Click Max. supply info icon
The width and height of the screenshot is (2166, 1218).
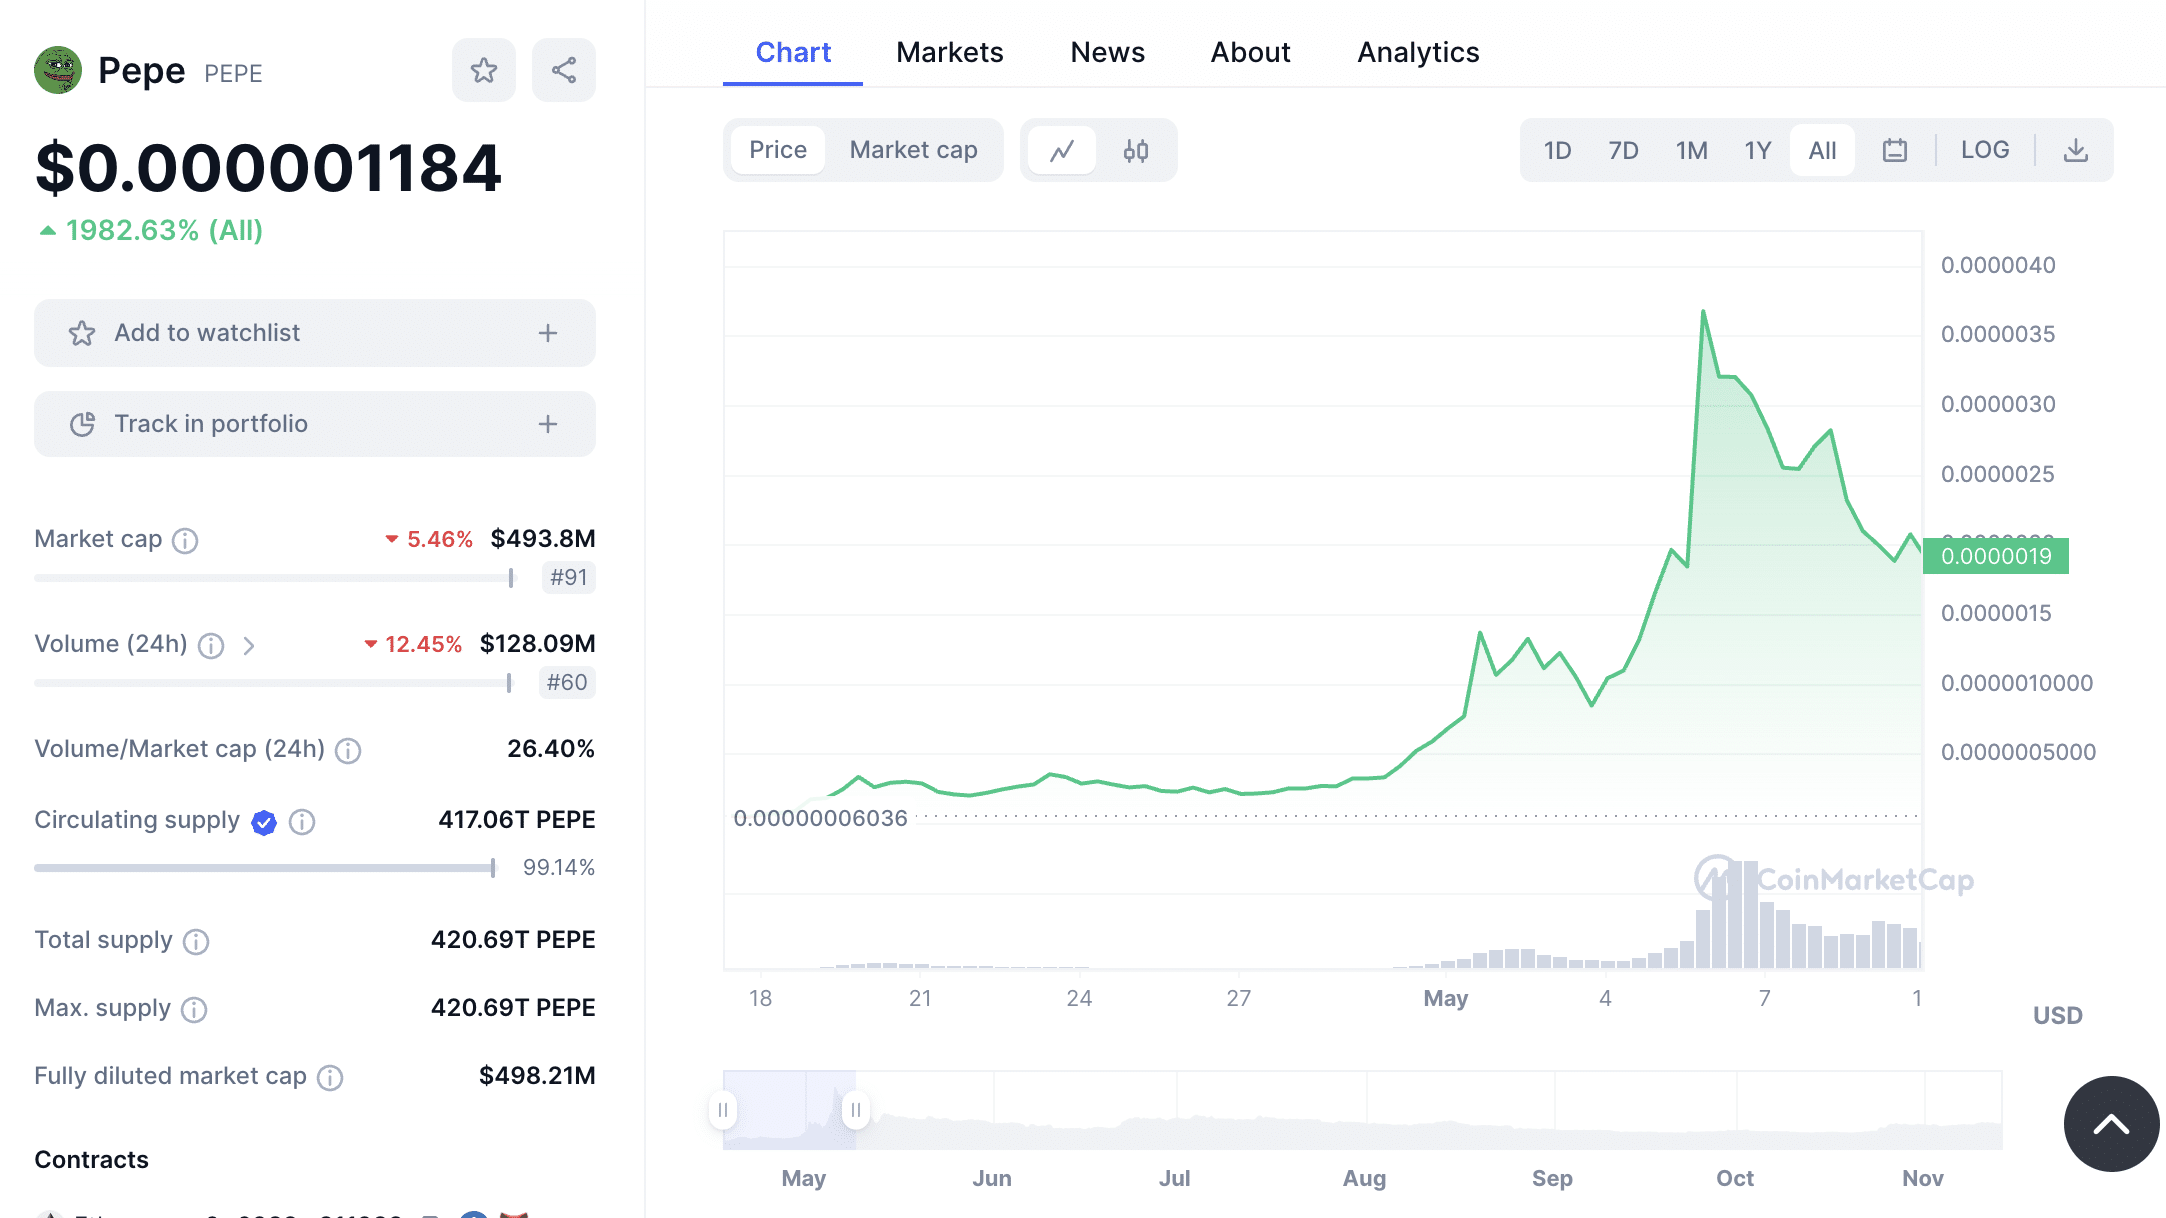pyautogui.click(x=194, y=1010)
